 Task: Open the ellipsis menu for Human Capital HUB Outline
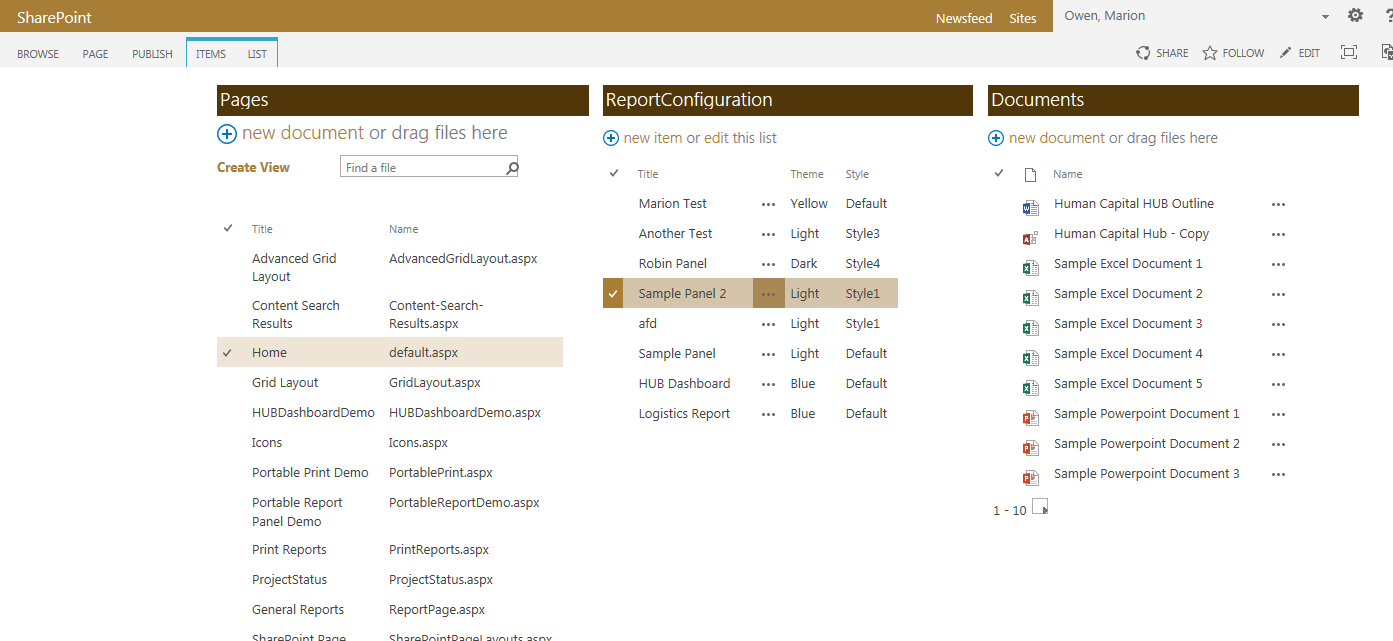point(1278,204)
